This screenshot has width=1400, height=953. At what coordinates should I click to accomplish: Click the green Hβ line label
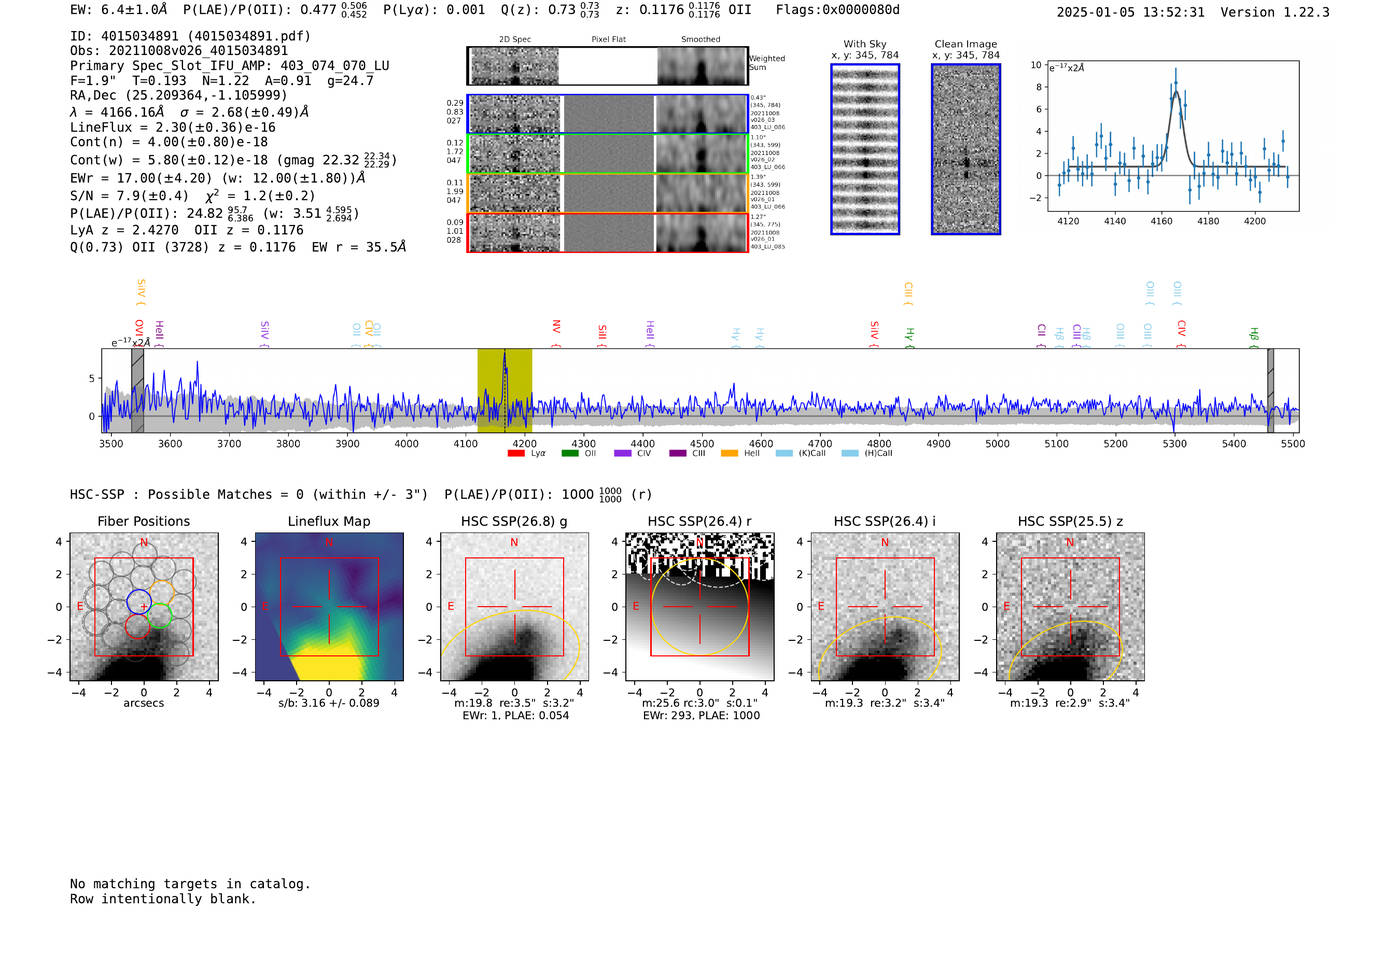click(1254, 336)
